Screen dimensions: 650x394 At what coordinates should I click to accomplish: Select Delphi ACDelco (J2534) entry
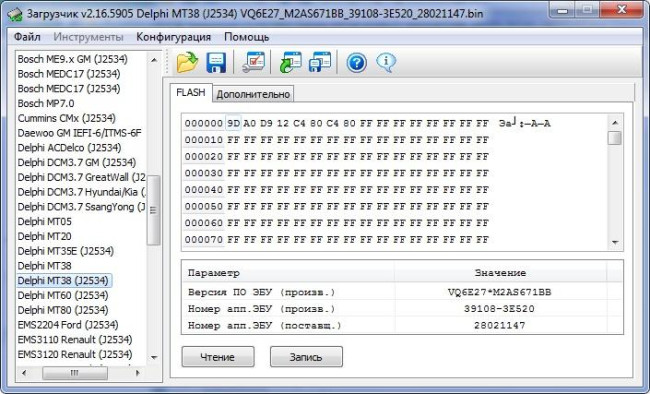[x=69, y=148]
